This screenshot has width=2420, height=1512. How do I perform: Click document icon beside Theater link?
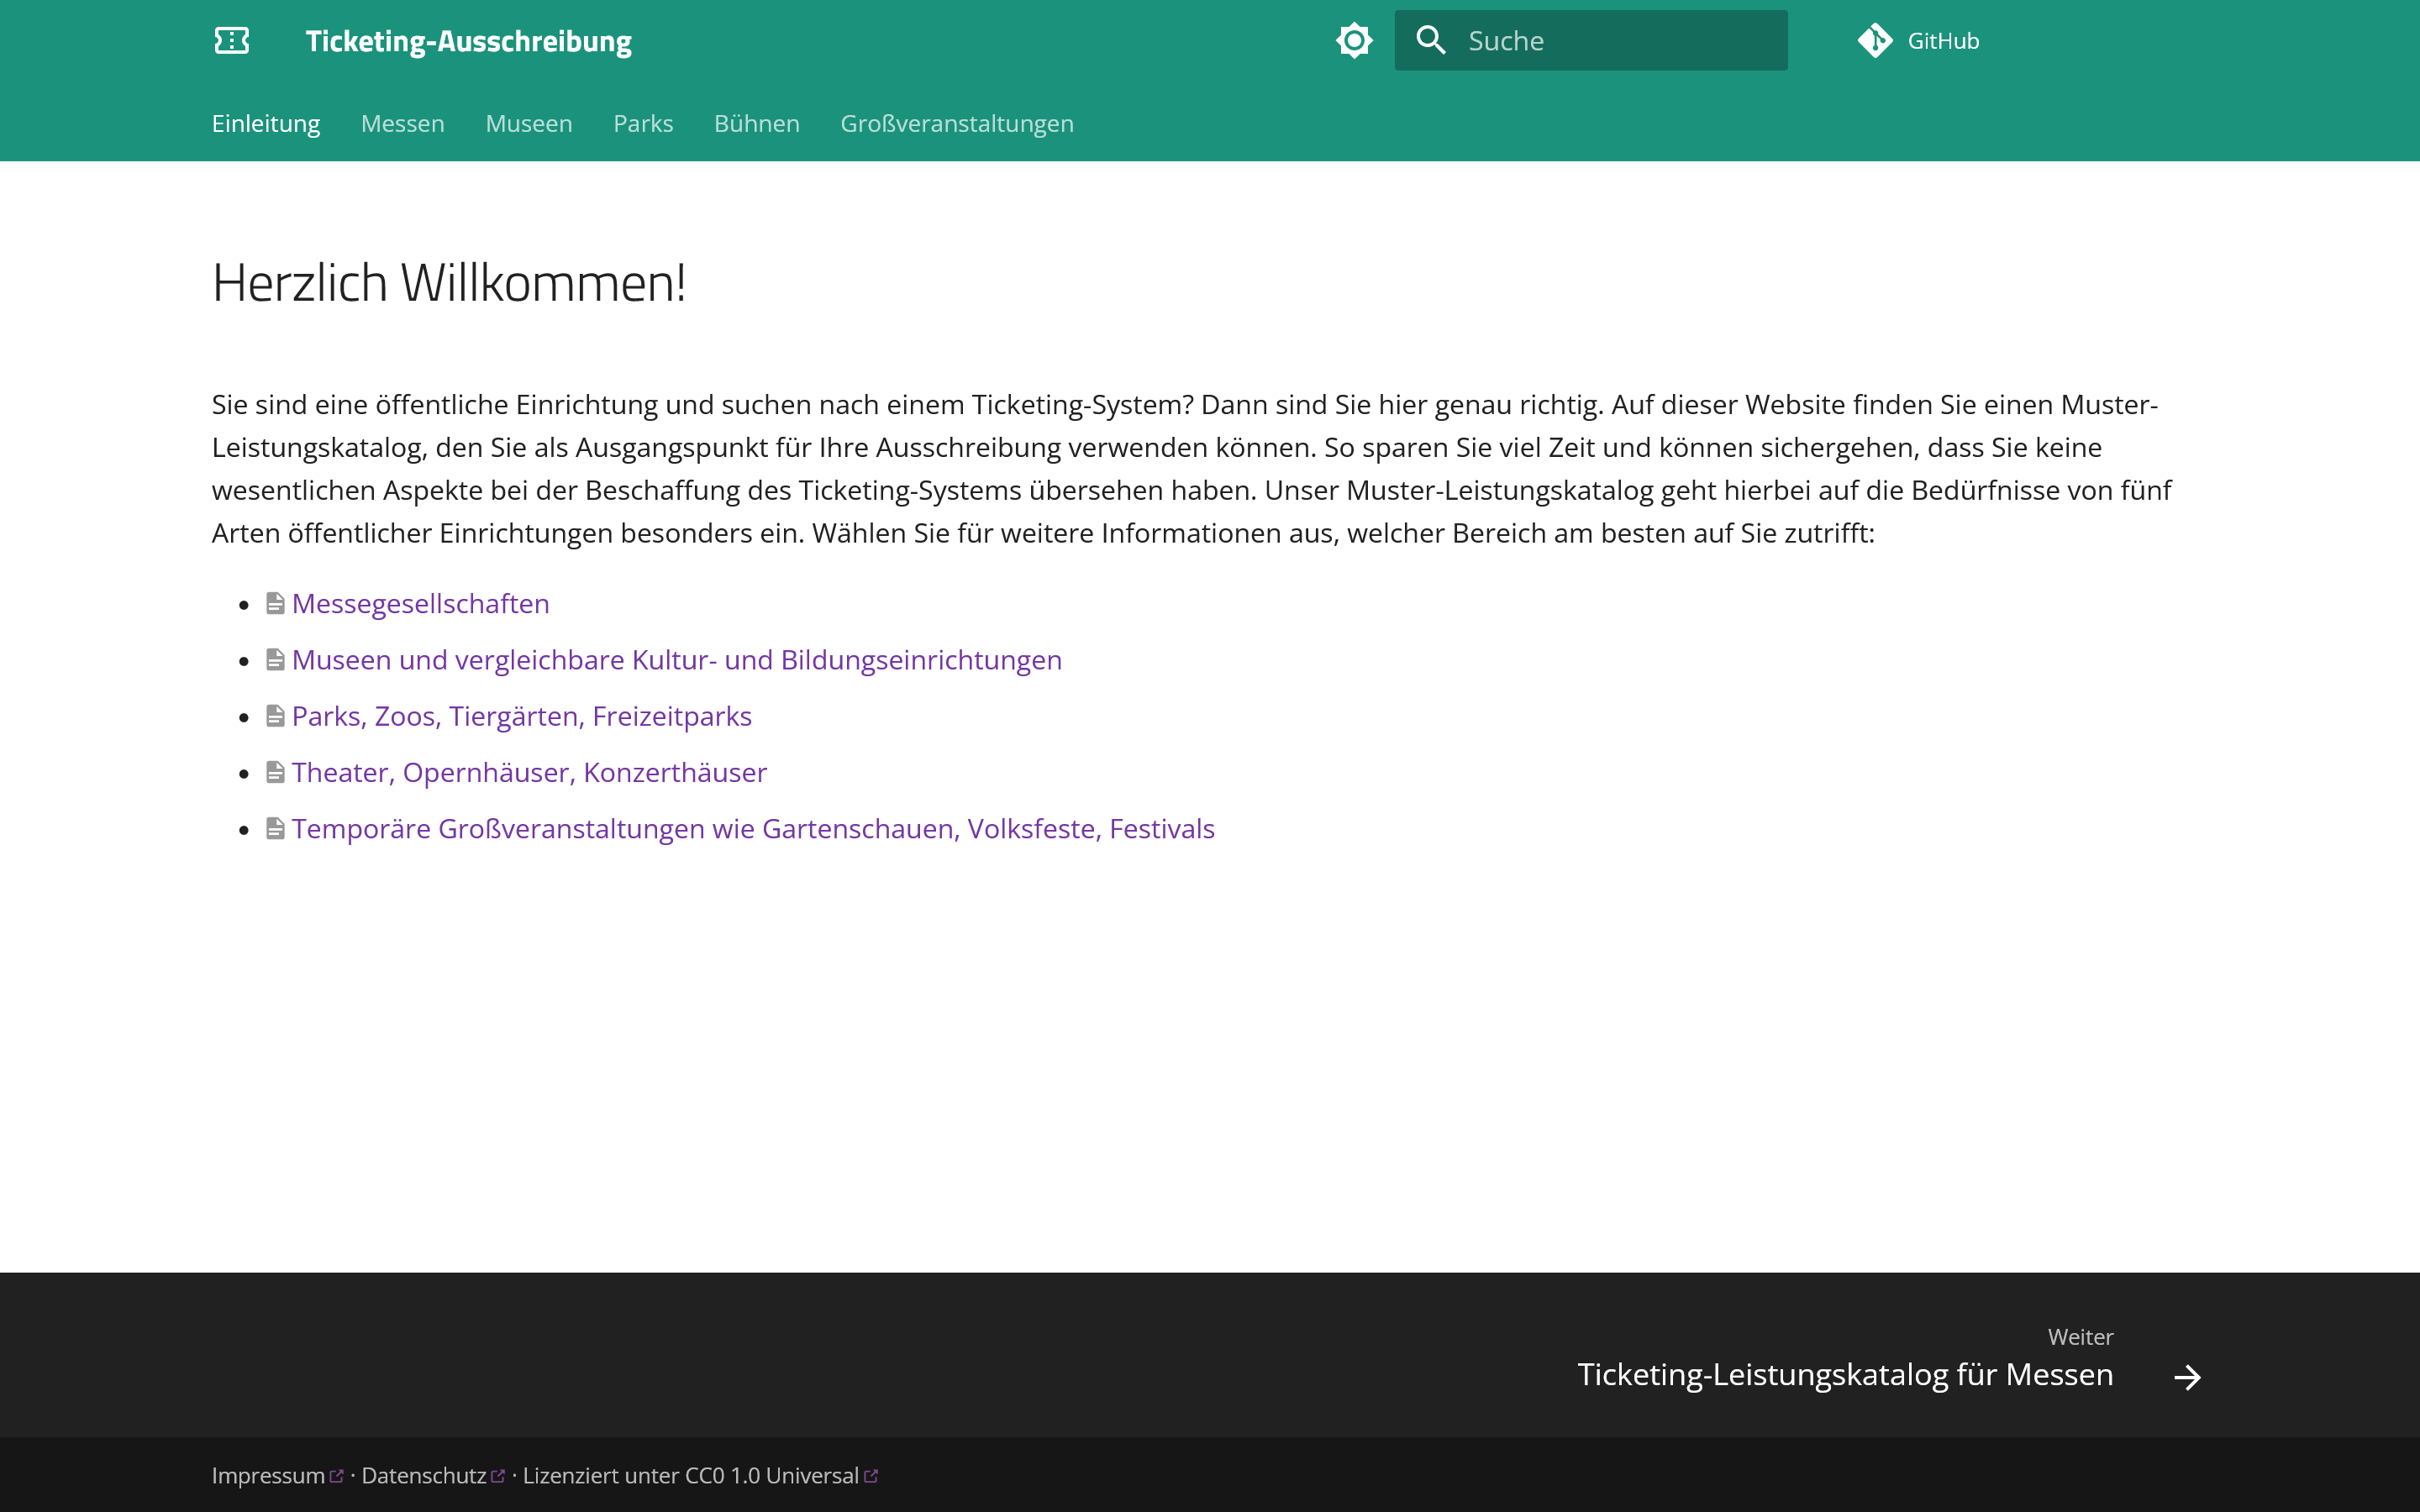pos(275,772)
